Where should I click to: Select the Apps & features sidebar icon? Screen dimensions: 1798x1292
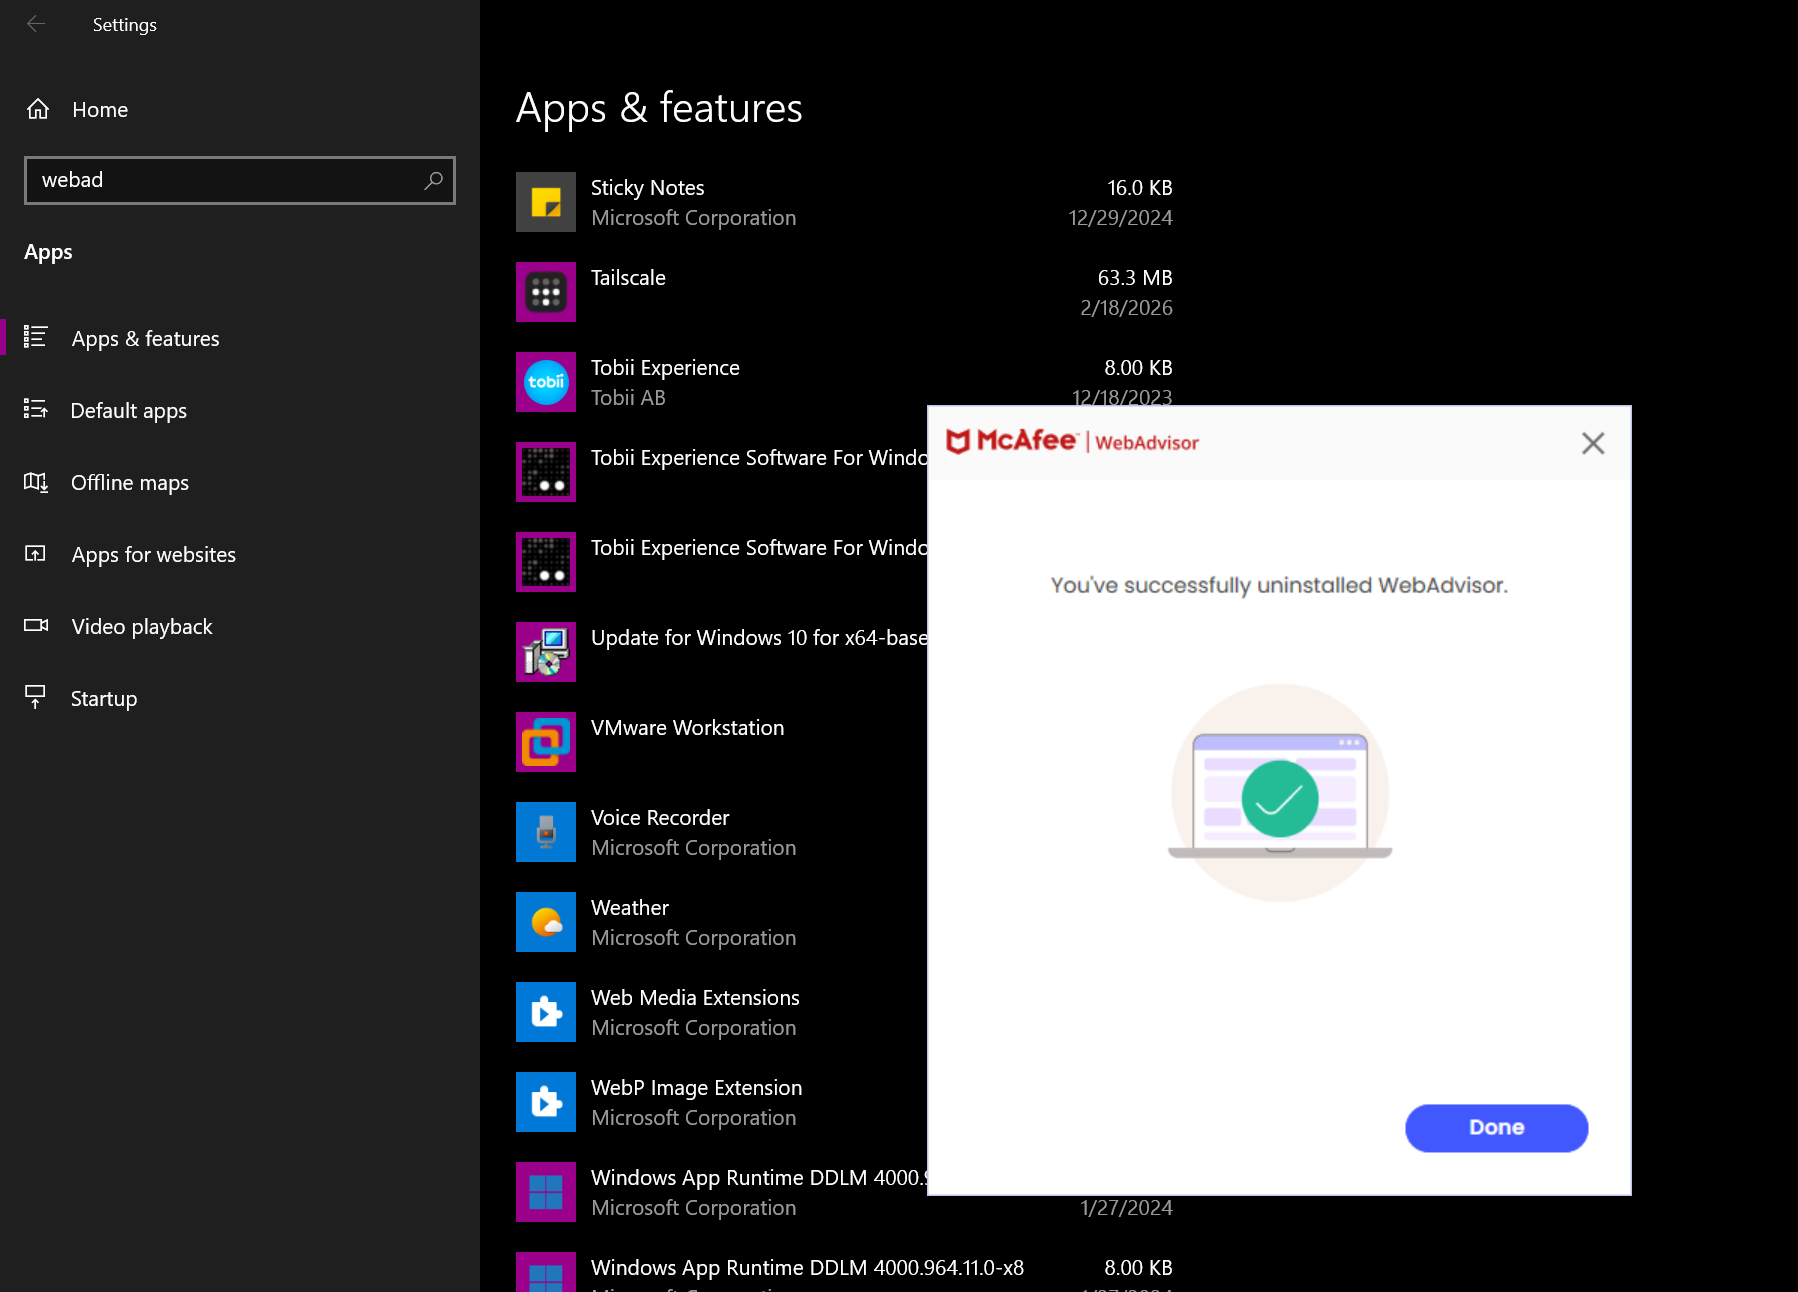36,338
